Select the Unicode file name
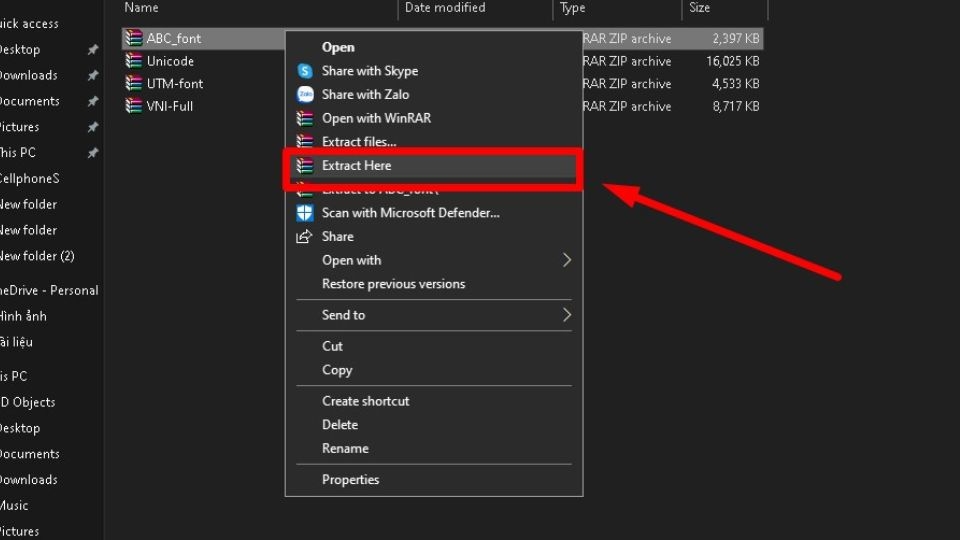Viewport: 960px width, 540px height. point(170,61)
